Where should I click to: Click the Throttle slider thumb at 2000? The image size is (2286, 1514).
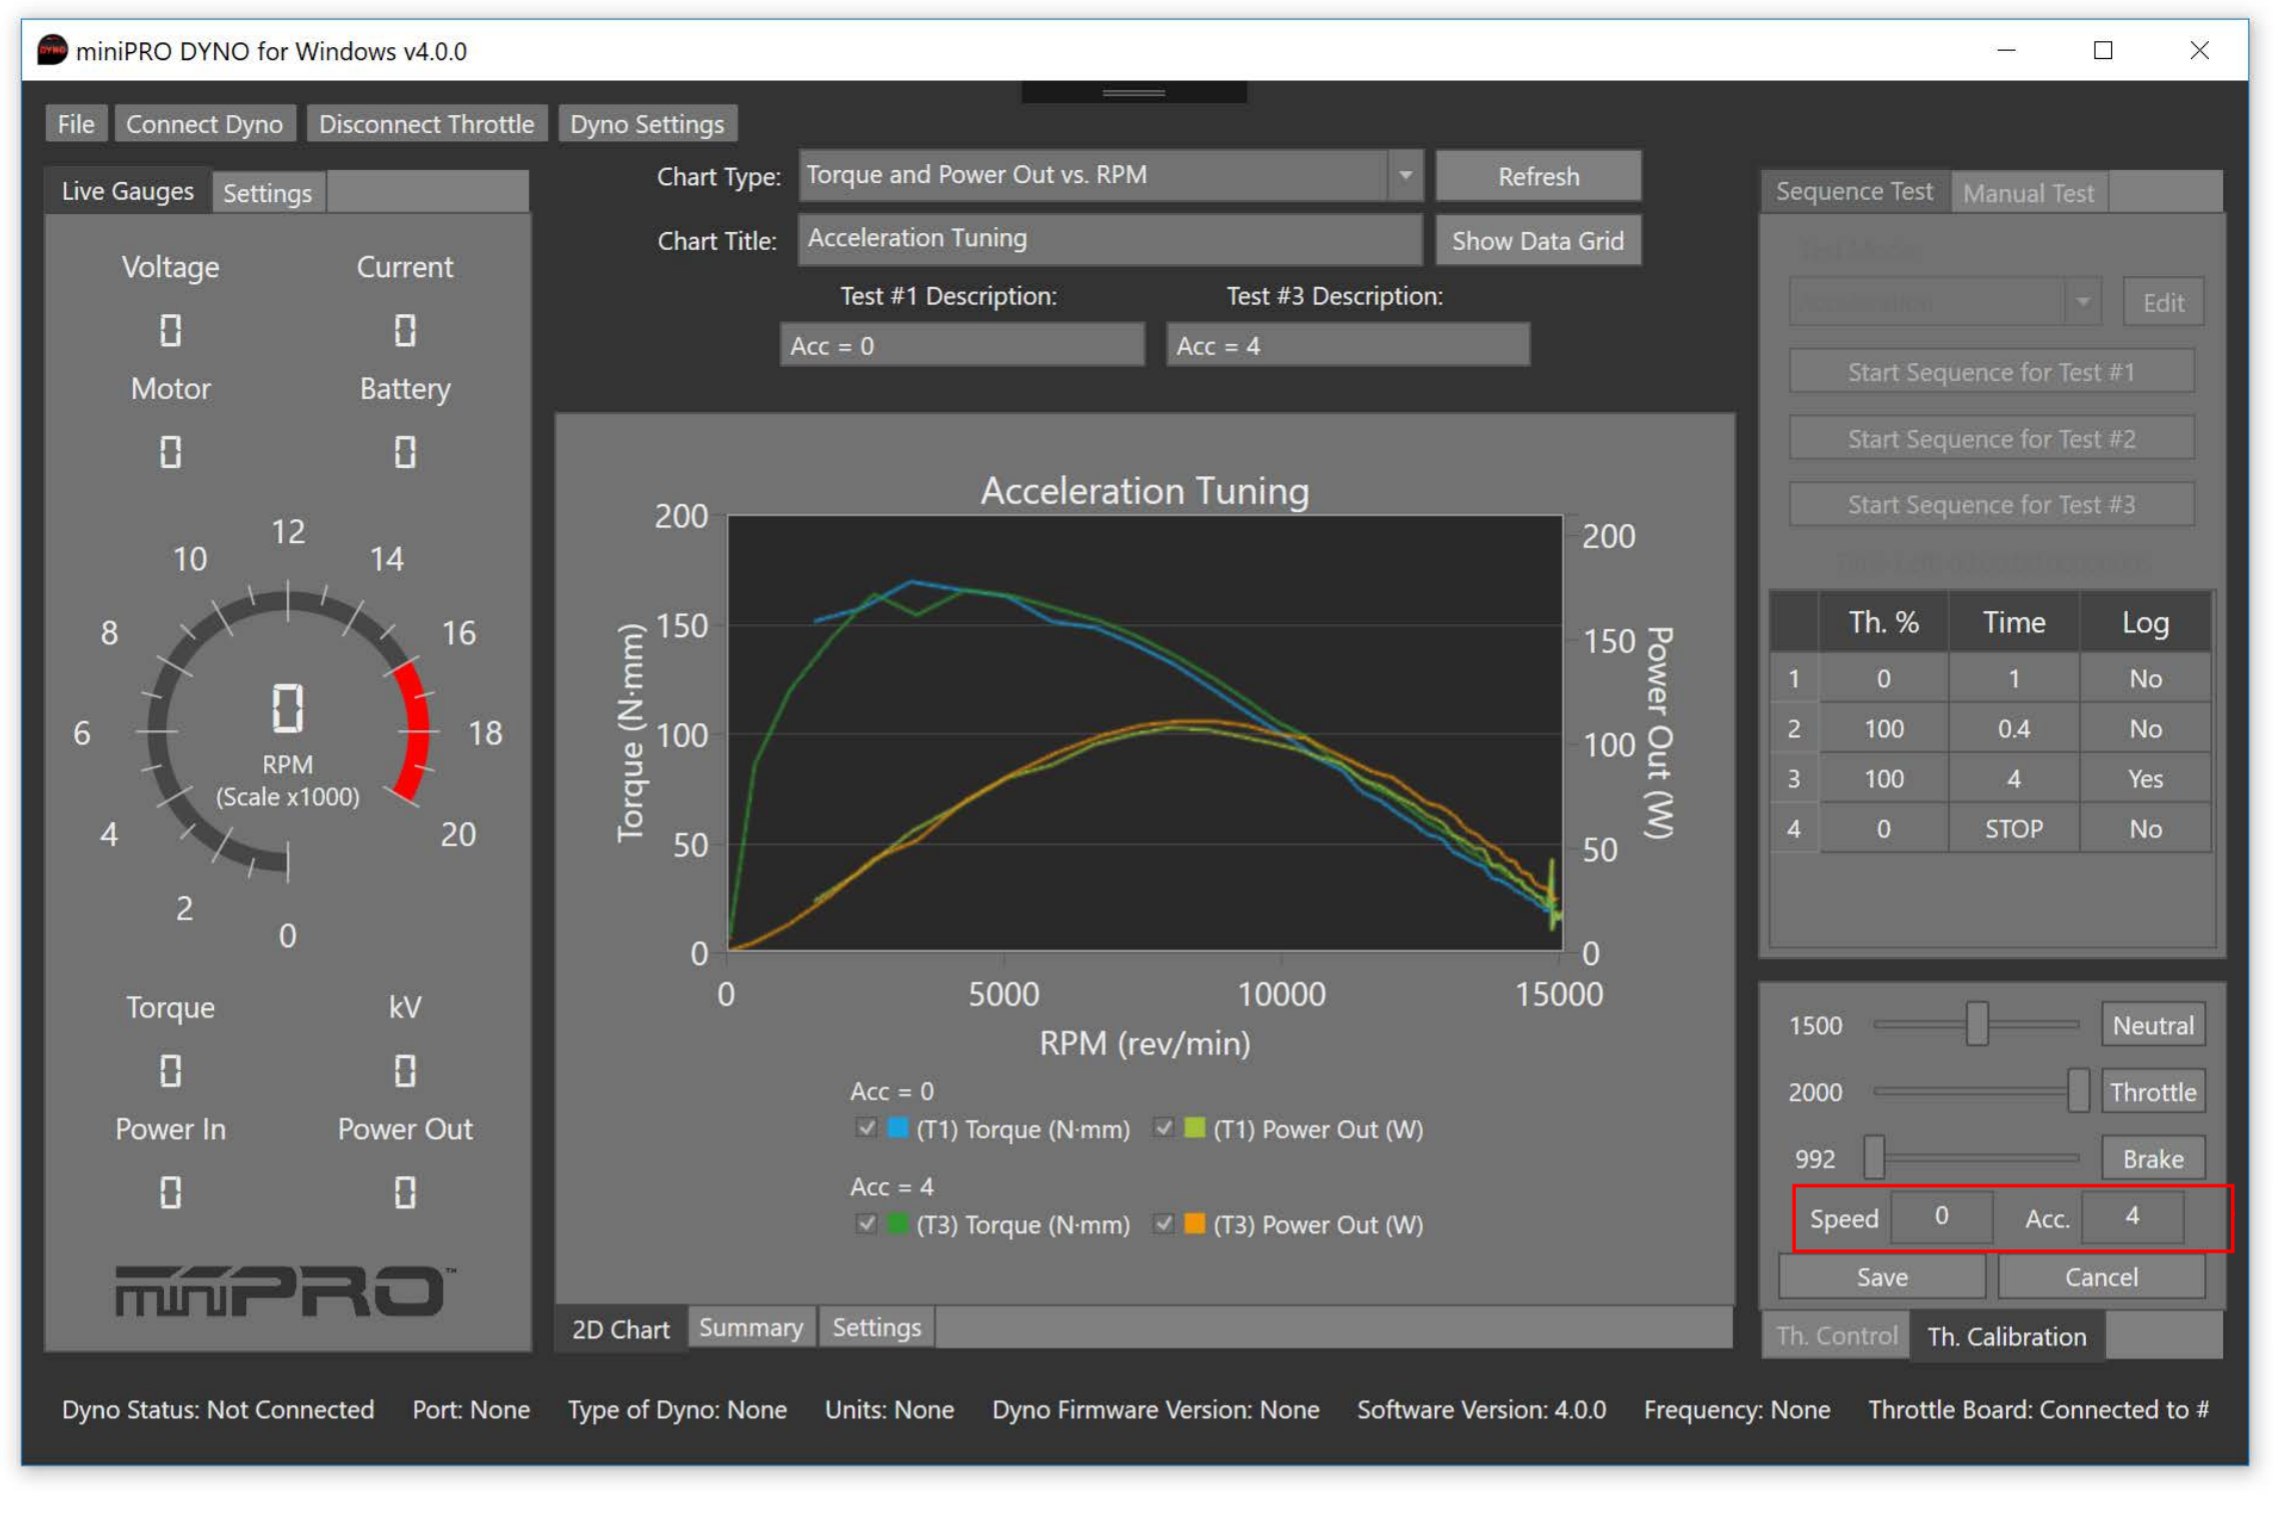[2078, 1091]
